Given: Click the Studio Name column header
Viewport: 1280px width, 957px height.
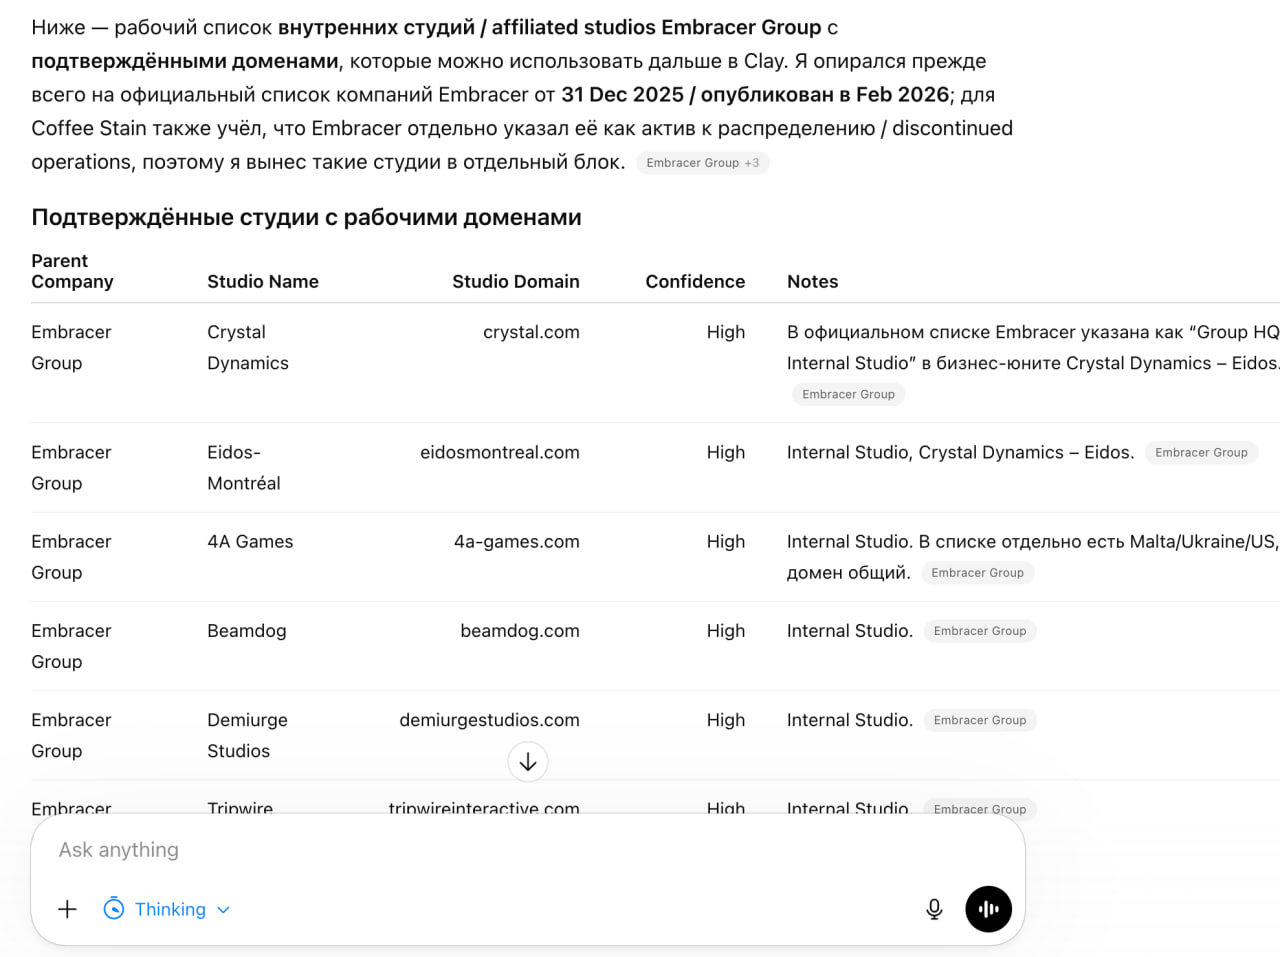Looking at the screenshot, I should pos(263,282).
